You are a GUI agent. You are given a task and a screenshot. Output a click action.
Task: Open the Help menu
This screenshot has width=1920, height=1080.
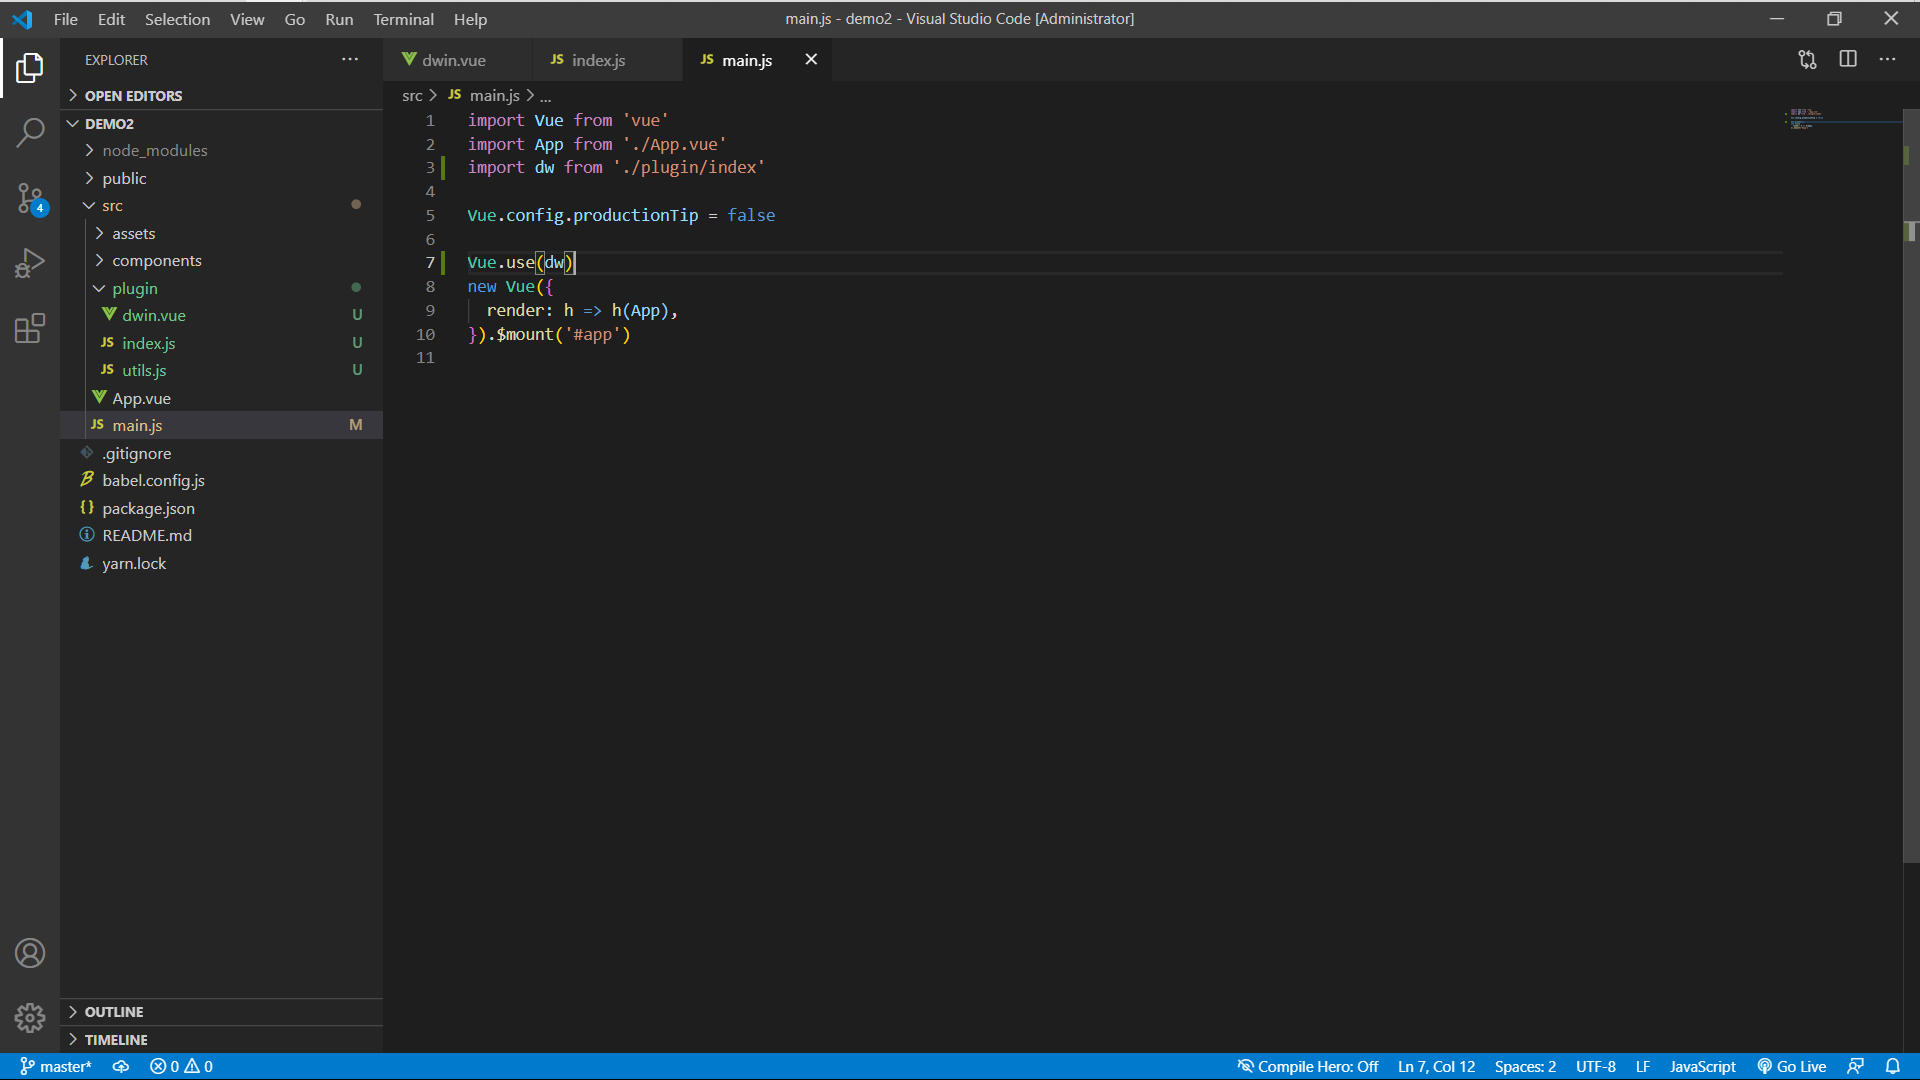[470, 19]
